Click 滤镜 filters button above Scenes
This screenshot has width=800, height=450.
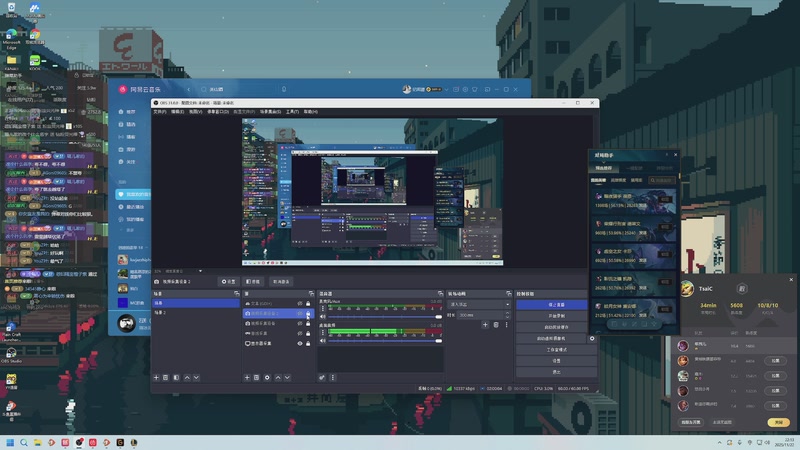[253, 282]
